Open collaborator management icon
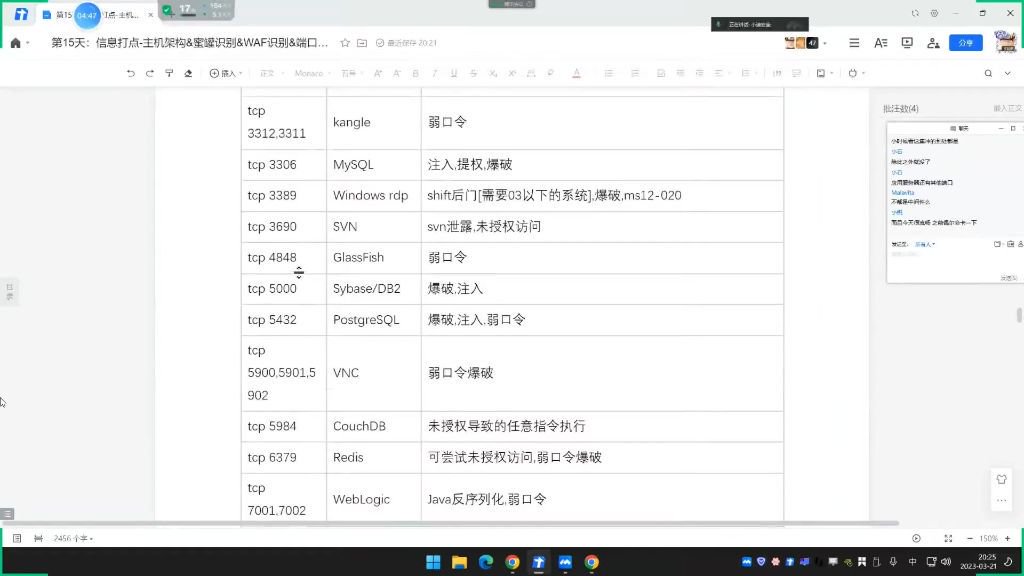1024x576 pixels. click(933, 43)
